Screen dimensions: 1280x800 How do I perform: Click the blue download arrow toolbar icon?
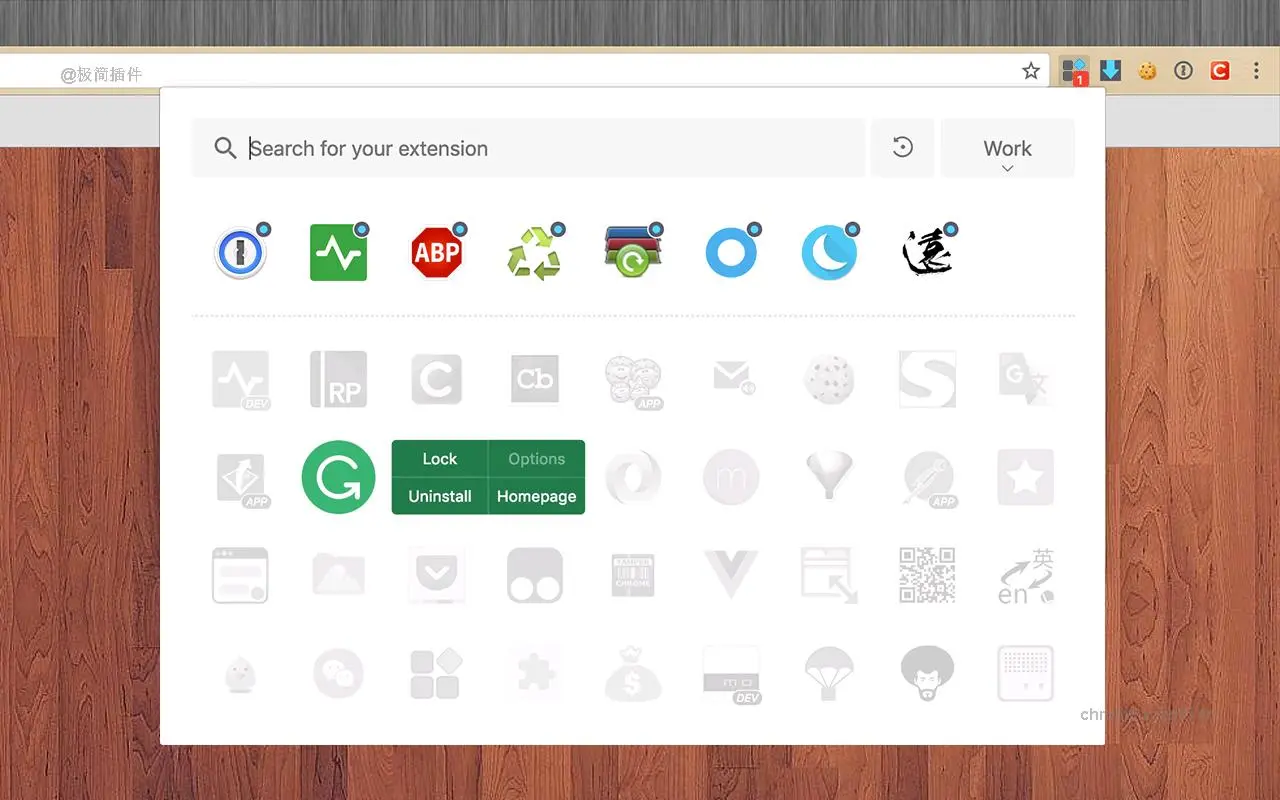click(x=1110, y=71)
